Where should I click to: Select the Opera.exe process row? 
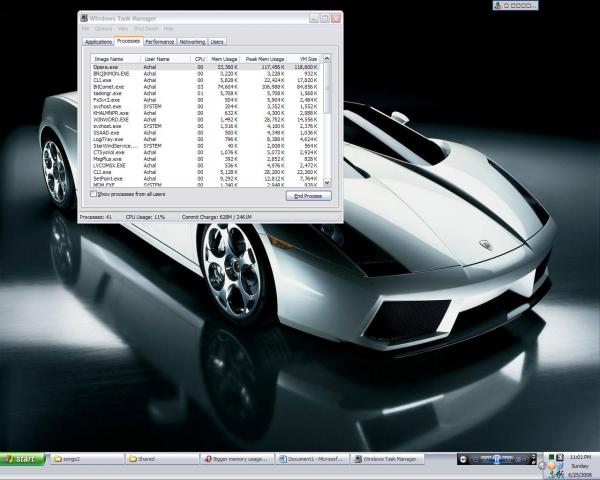[x=207, y=67]
